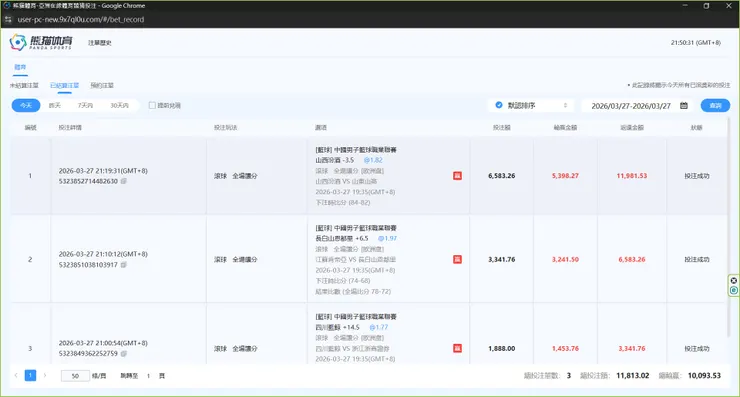
Task: Click red win badge on 3,341.76 row
Action: coord(457,259)
